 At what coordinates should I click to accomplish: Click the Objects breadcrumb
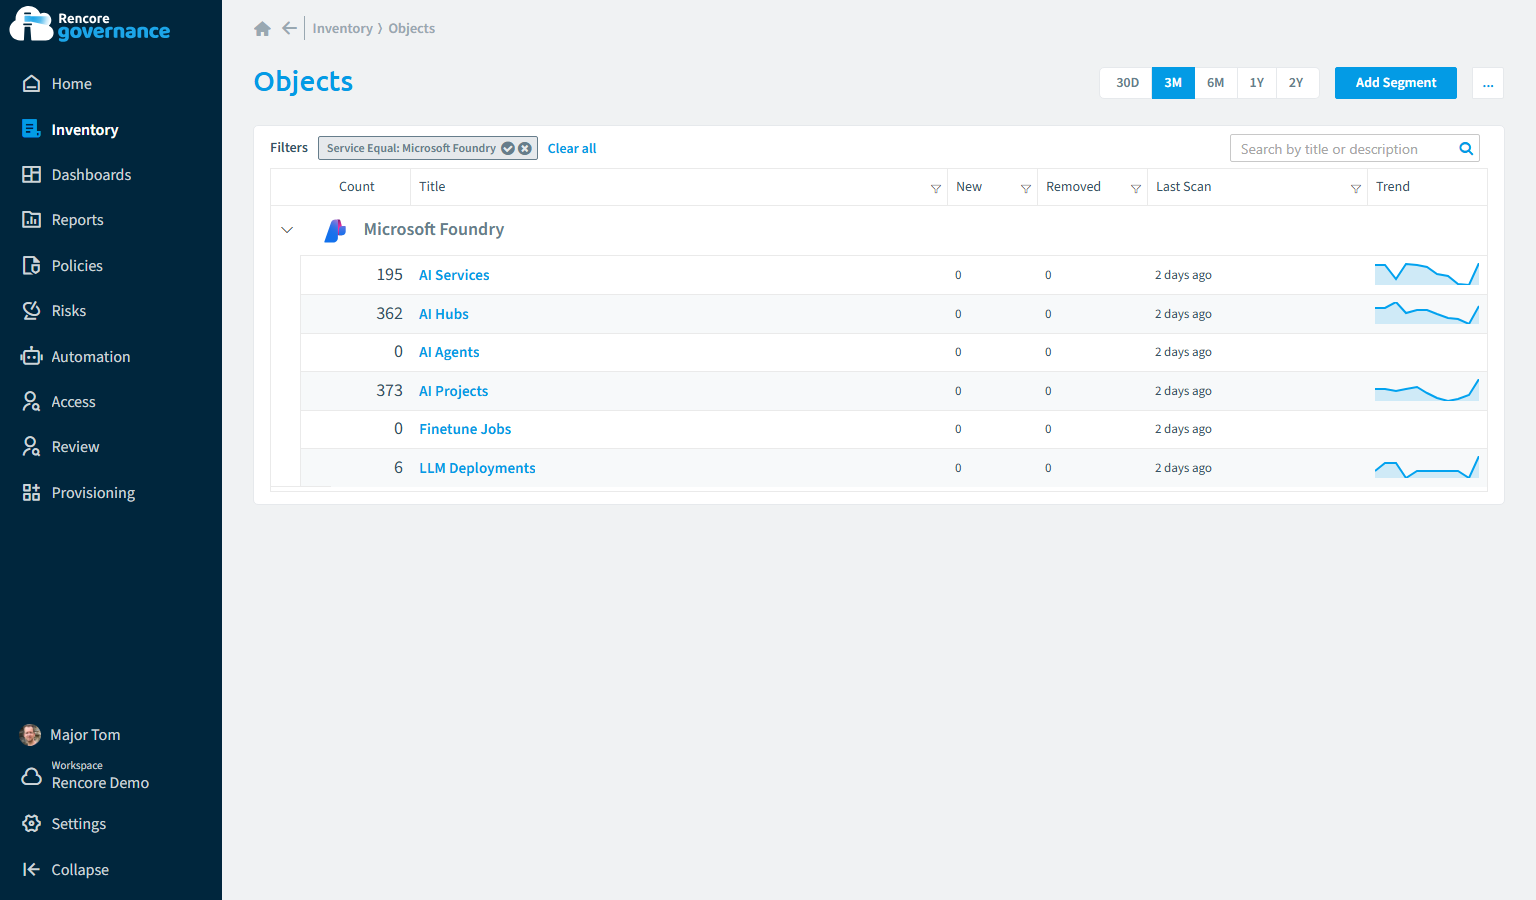(x=411, y=29)
